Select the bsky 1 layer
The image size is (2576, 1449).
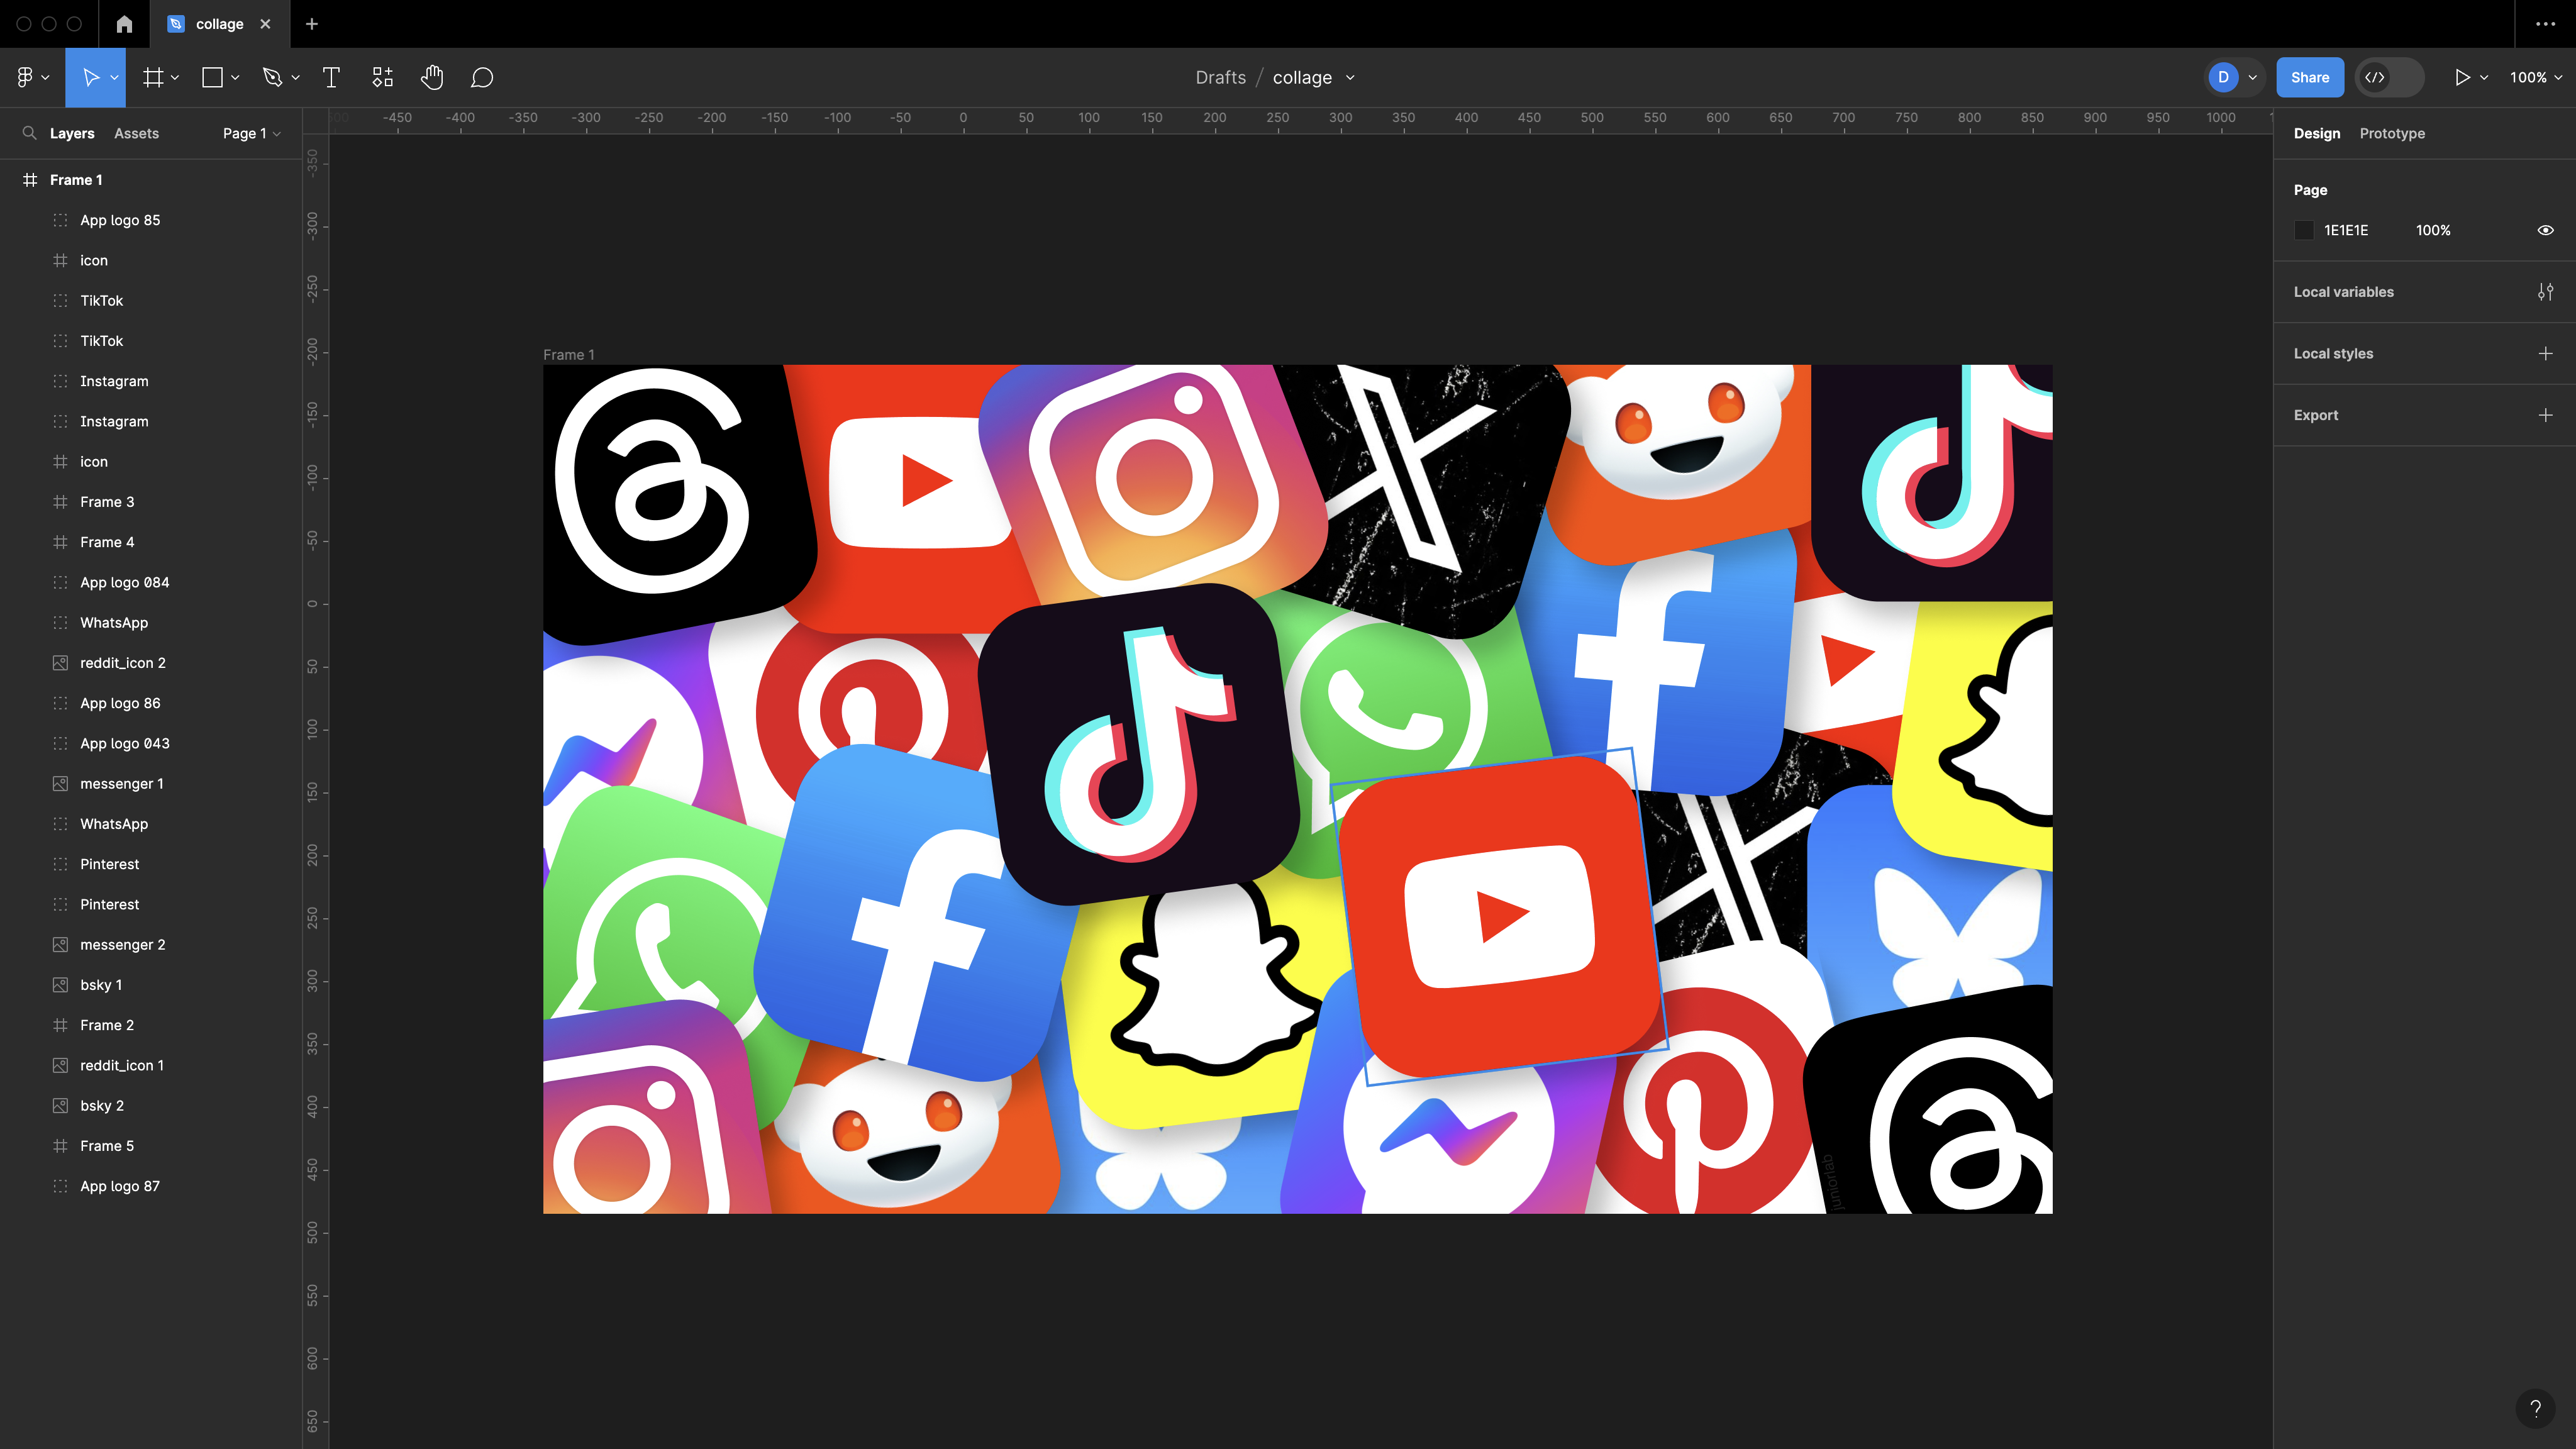pos(150,985)
